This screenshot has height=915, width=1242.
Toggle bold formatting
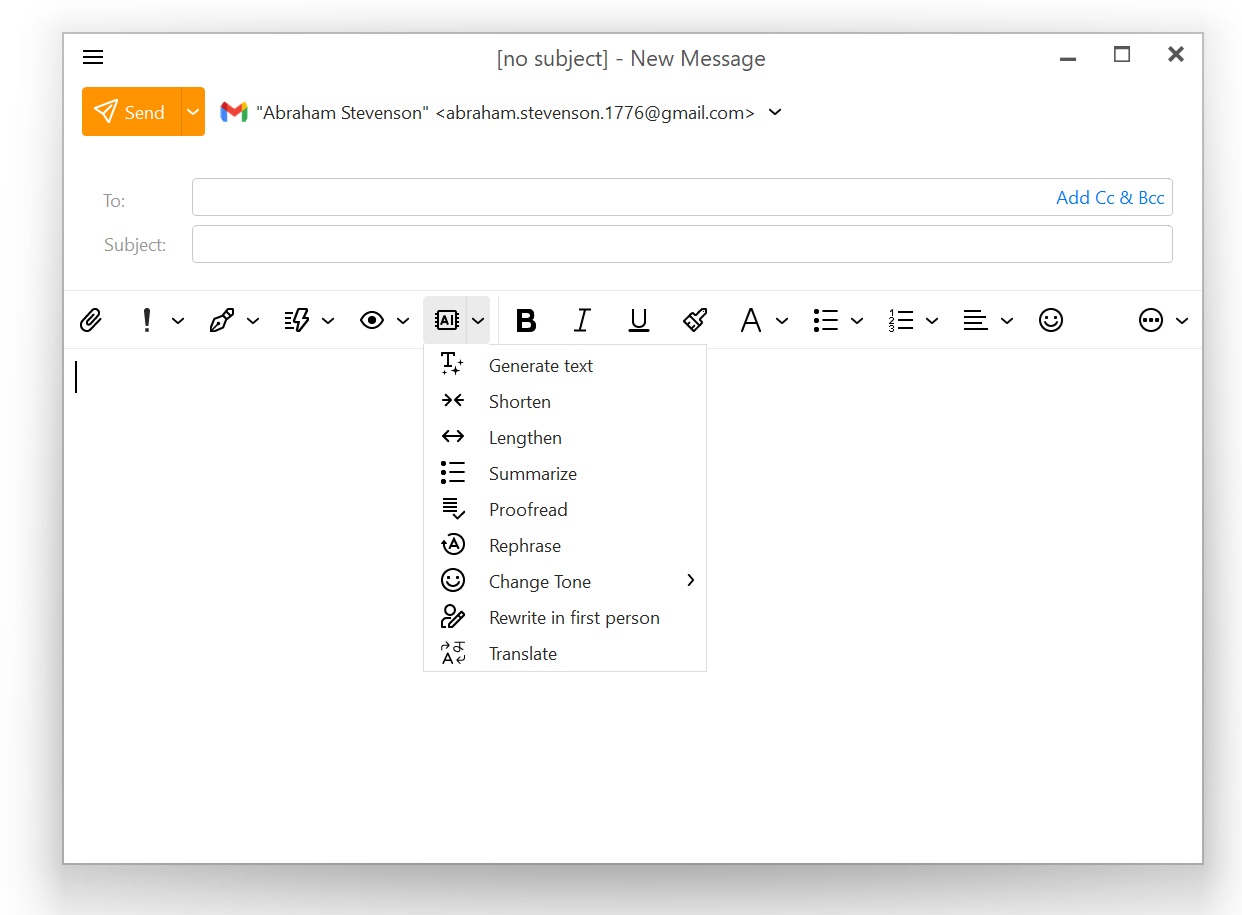click(x=526, y=320)
